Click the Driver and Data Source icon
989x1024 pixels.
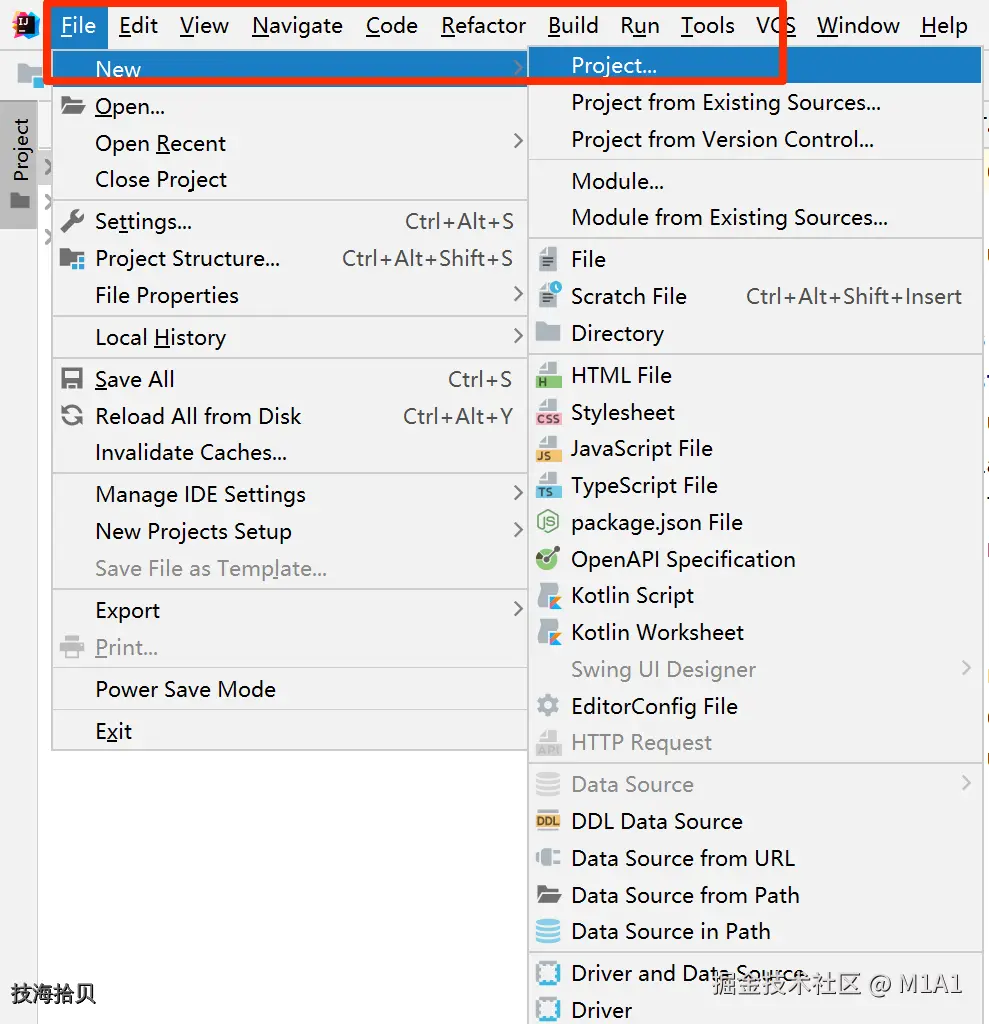548,973
